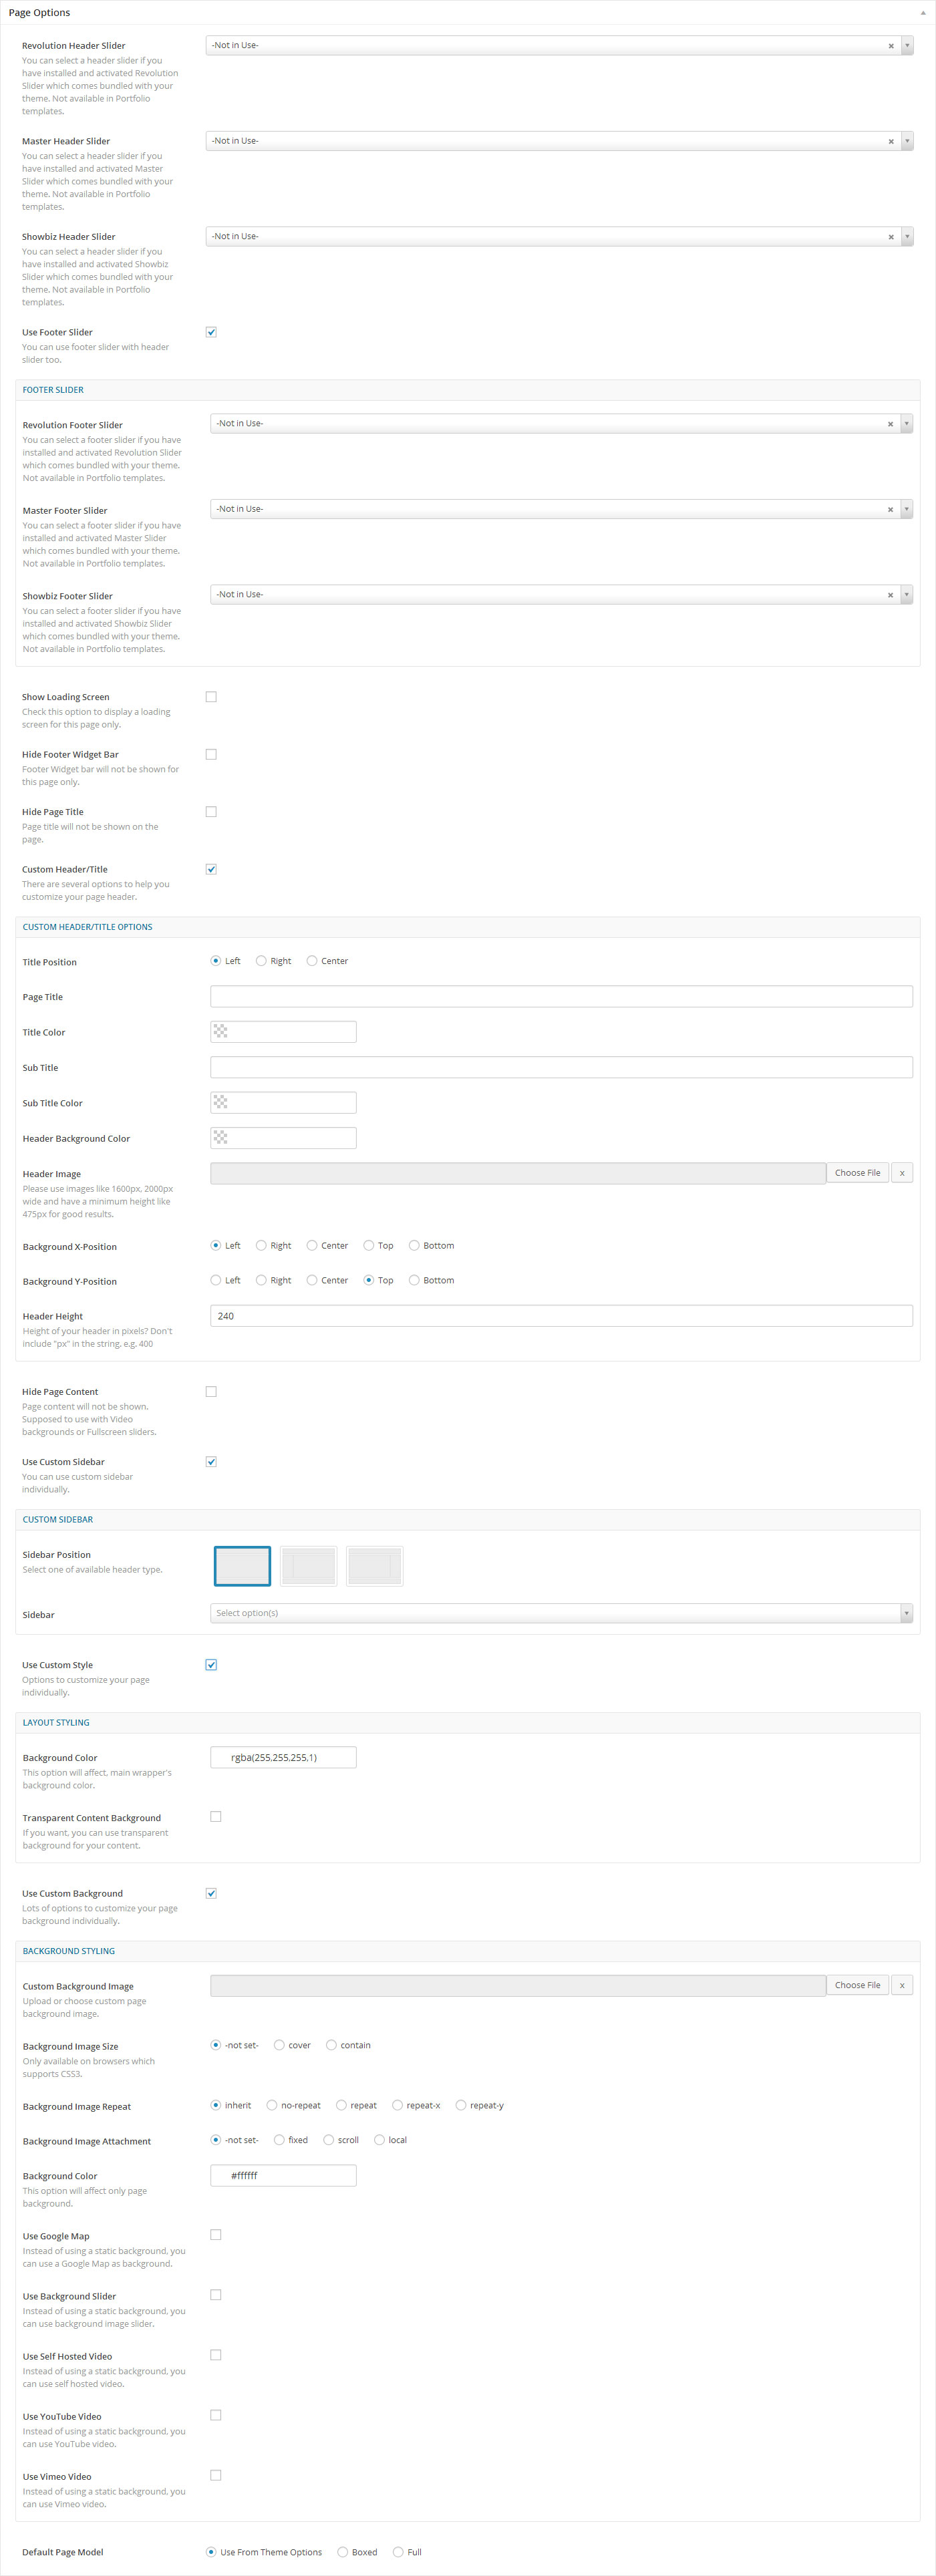The width and height of the screenshot is (936, 2576).
Task: Expand the Sidebar select options dropdown
Action: [x=906, y=1613]
